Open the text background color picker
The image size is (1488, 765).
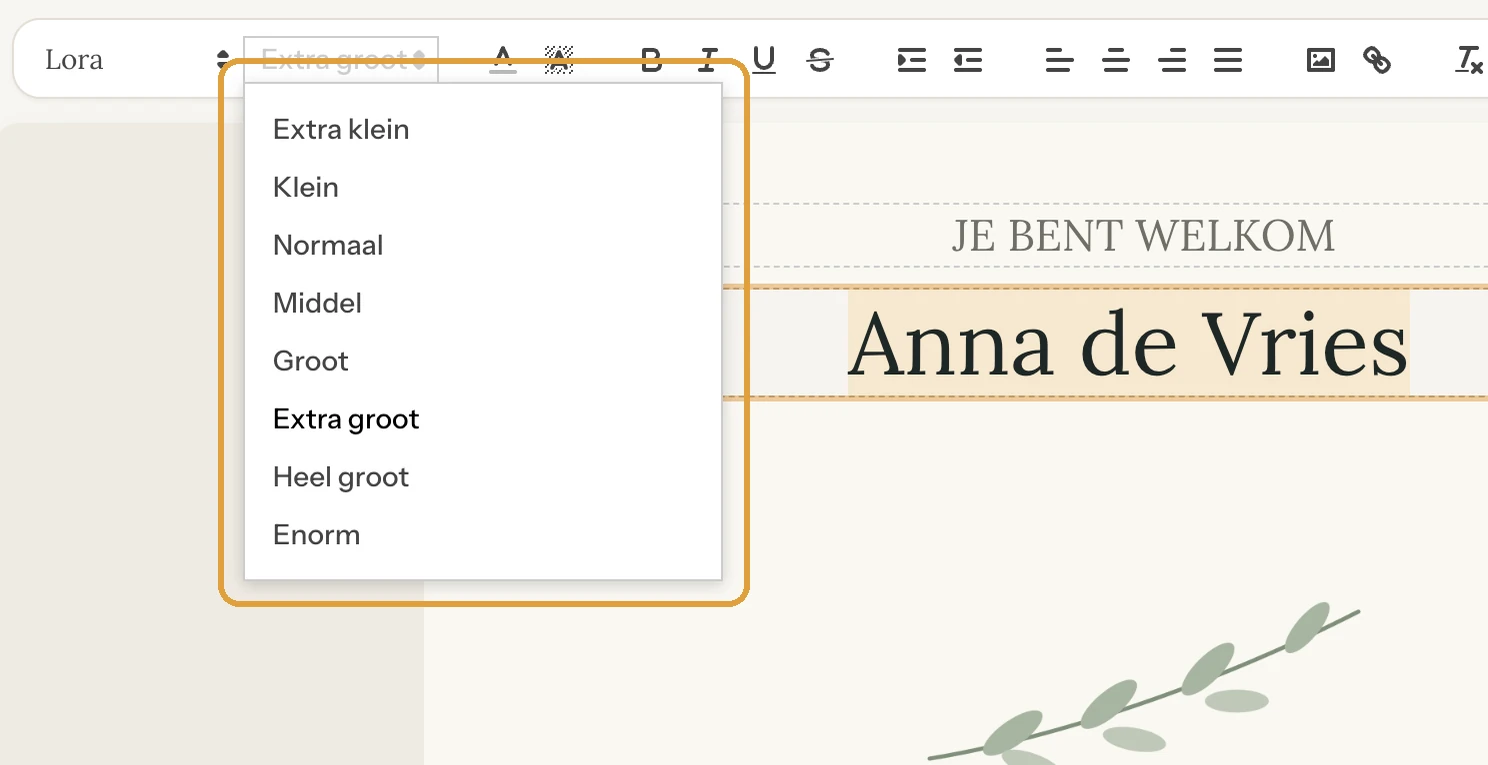pos(558,60)
